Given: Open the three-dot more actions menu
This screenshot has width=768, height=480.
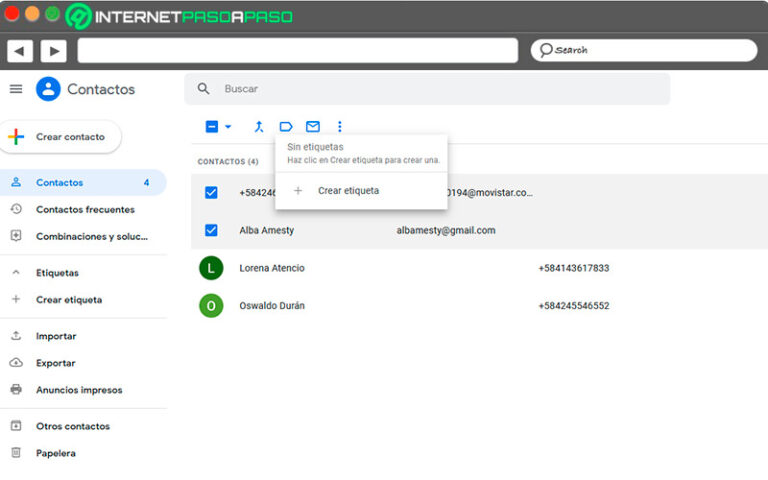Looking at the screenshot, I should click(339, 127).
